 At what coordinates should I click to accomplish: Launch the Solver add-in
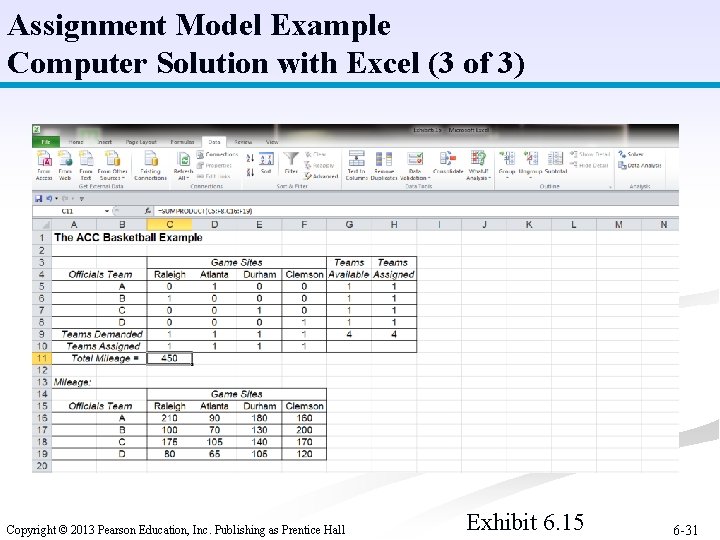[631, 154]
